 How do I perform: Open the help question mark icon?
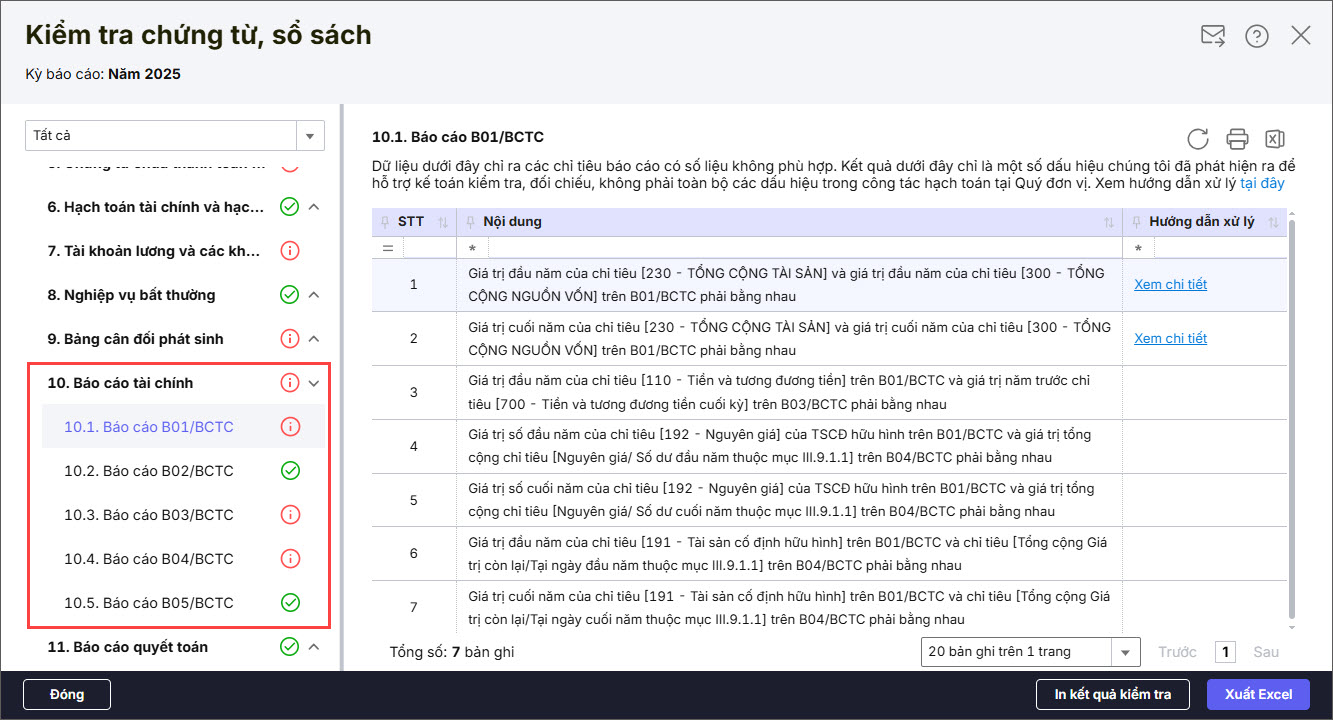(1256, 36)
